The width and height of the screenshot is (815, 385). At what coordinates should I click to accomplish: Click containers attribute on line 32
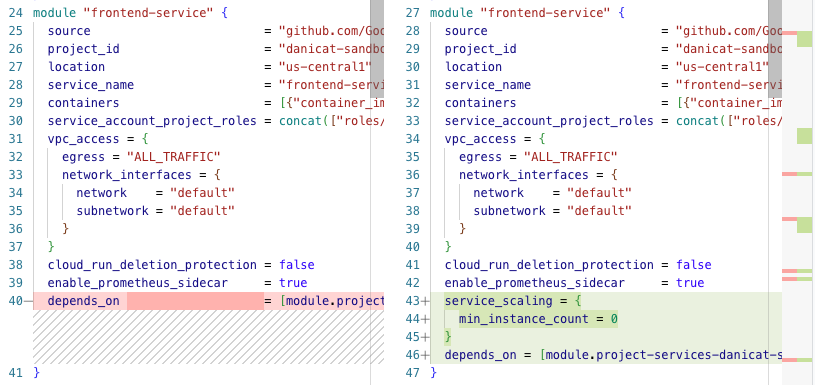(x=481, y=103)
